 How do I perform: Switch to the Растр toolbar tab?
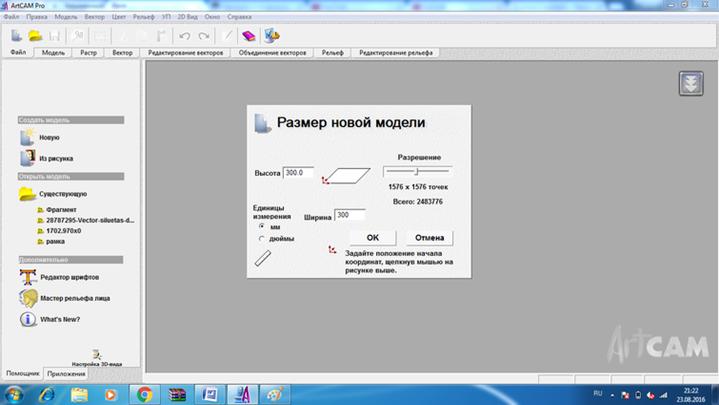pos(88,53)
